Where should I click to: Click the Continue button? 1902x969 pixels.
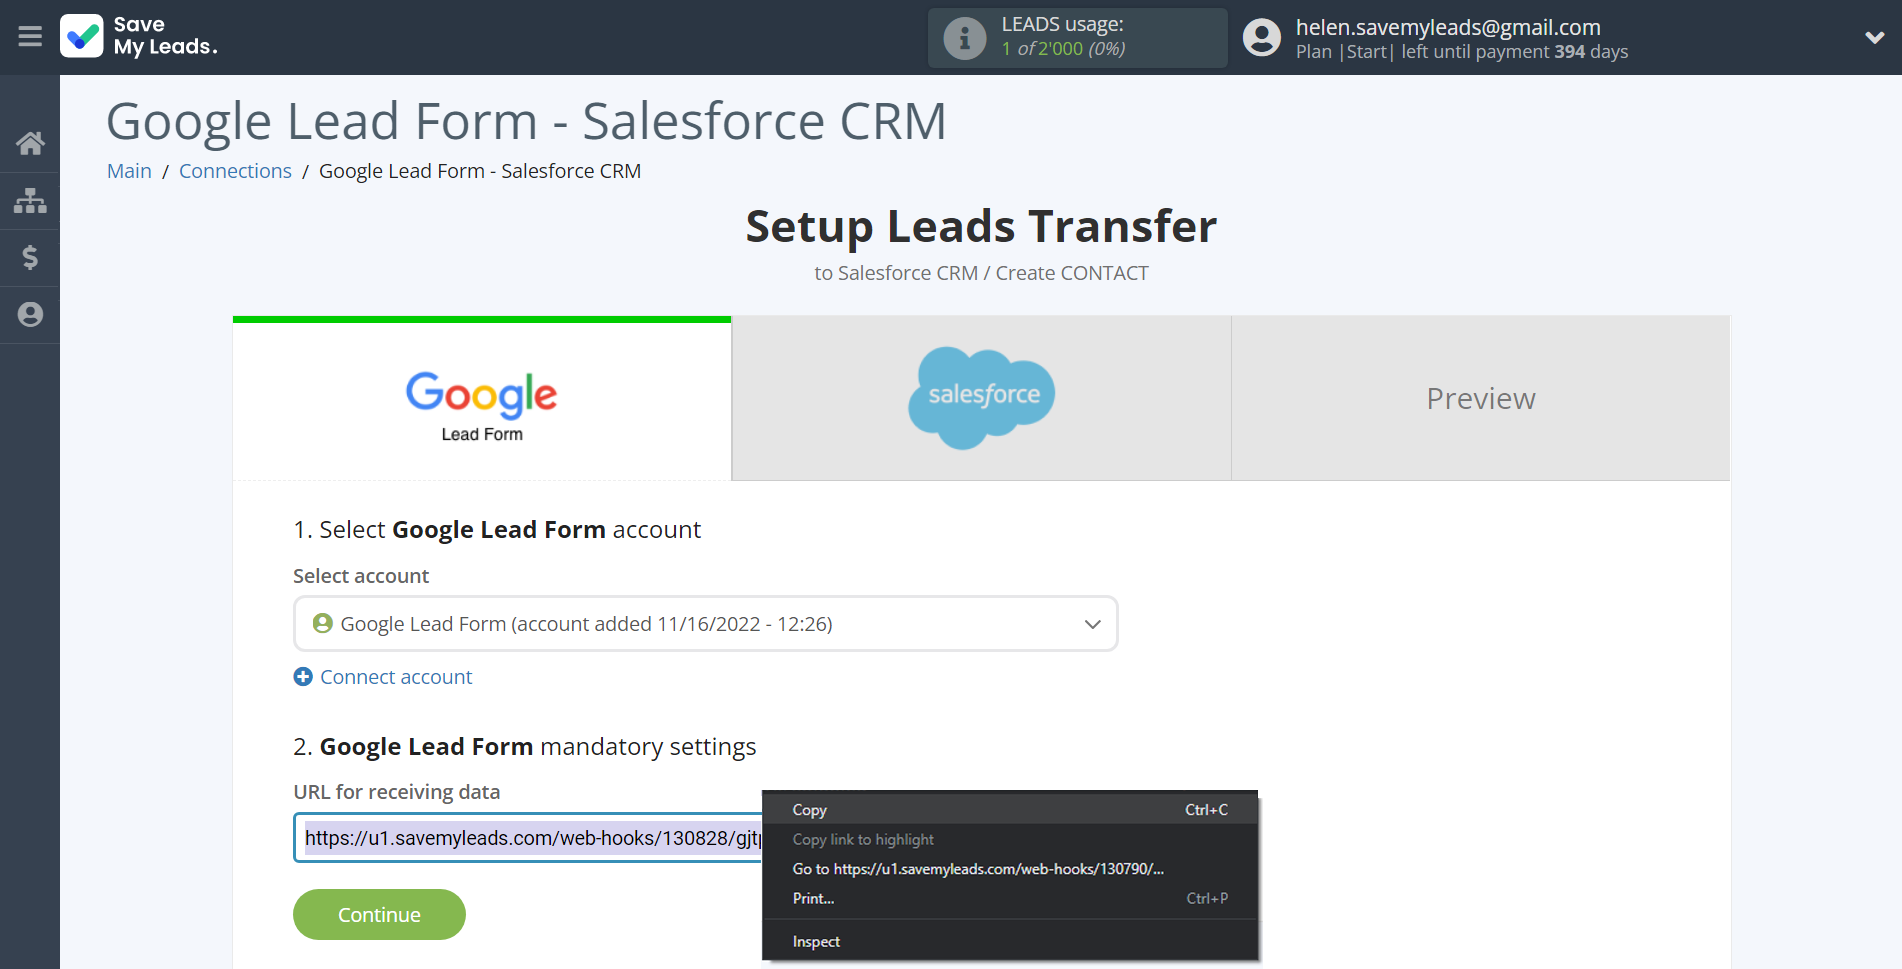pos(379,914)
